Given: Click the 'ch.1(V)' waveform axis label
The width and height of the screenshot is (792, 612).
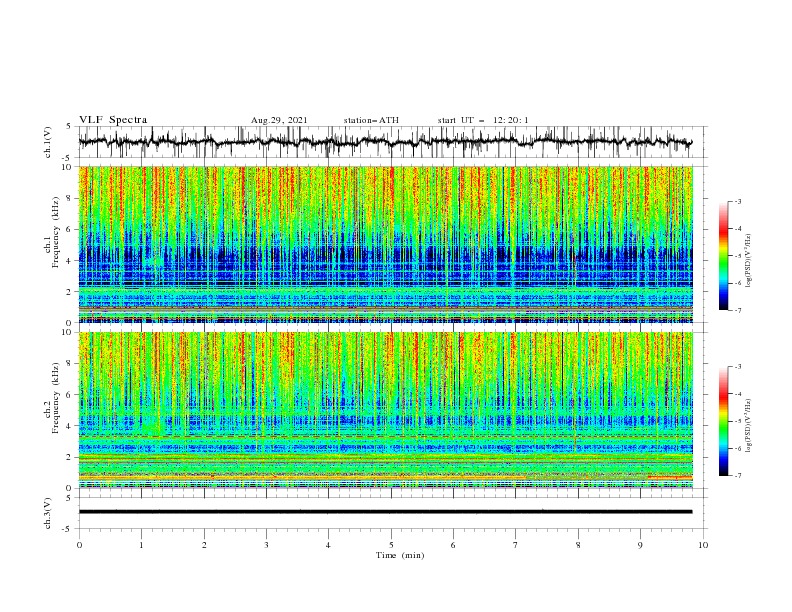Looking at the screenshot, I should pos(48,142).
